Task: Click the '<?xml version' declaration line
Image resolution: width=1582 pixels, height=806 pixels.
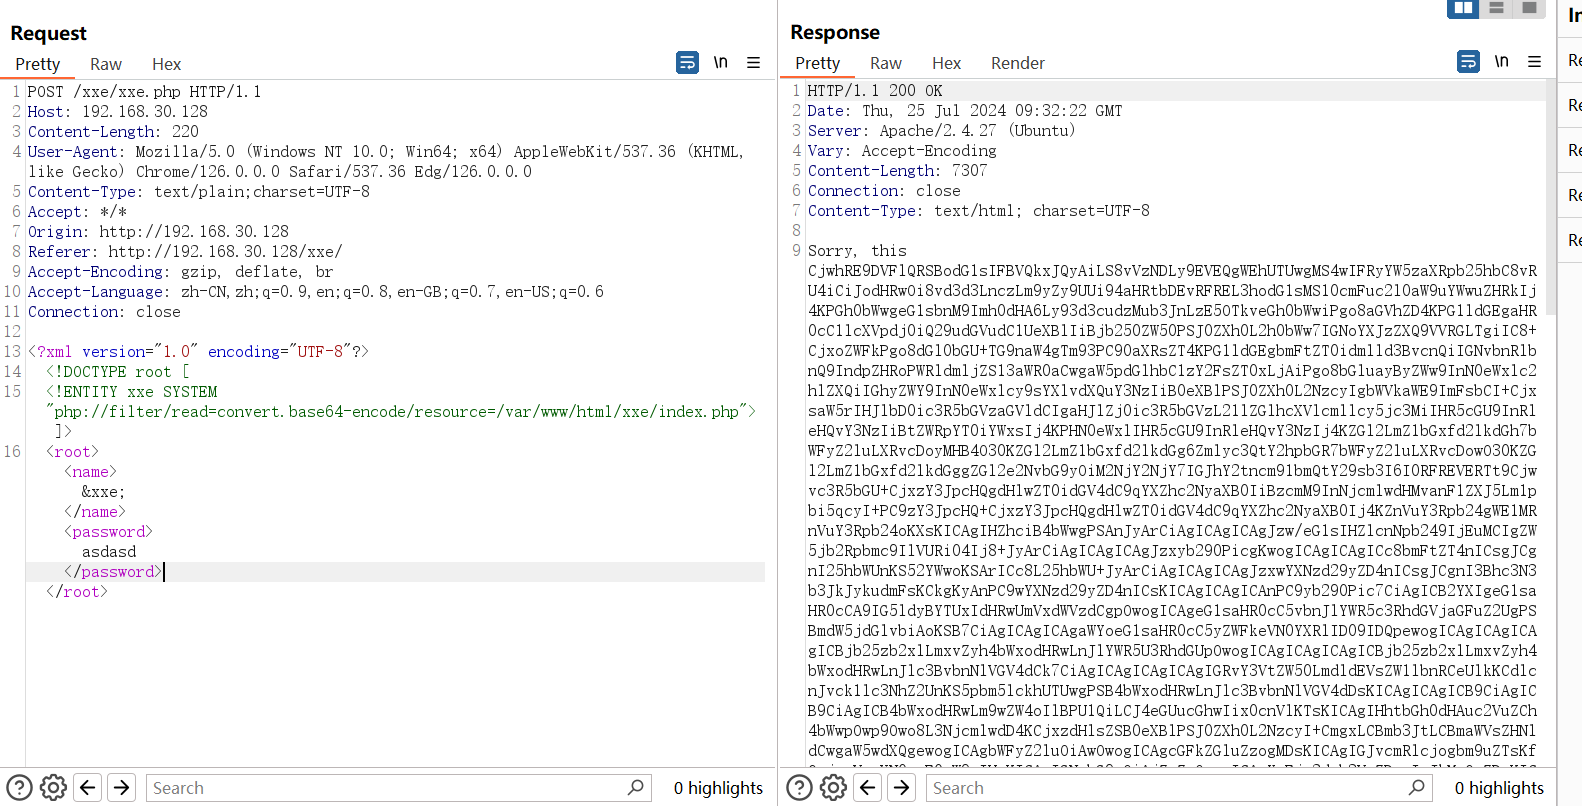Action: click(x=198, y=352)
